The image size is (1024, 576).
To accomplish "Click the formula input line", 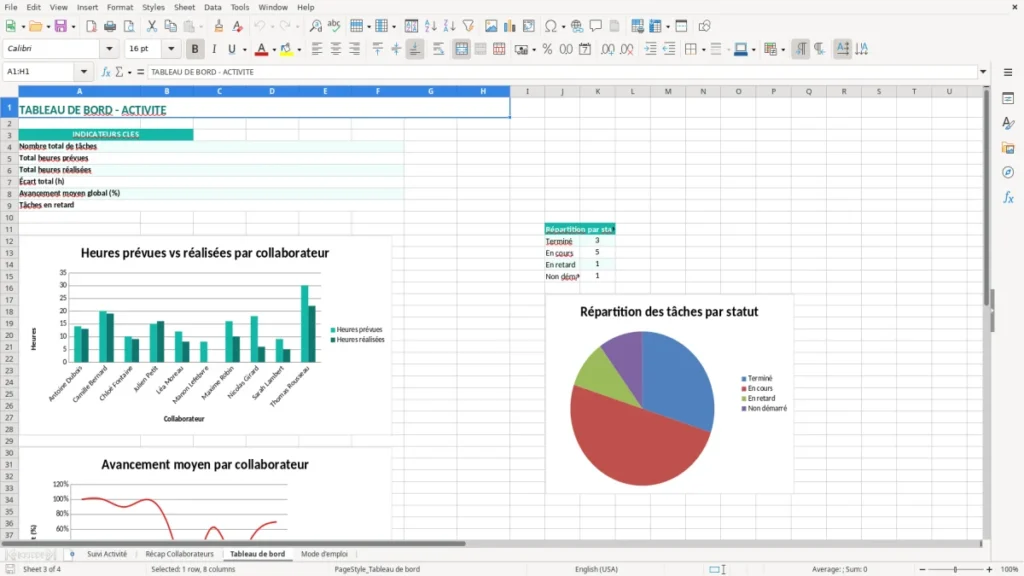I will (x=562, y=72).
